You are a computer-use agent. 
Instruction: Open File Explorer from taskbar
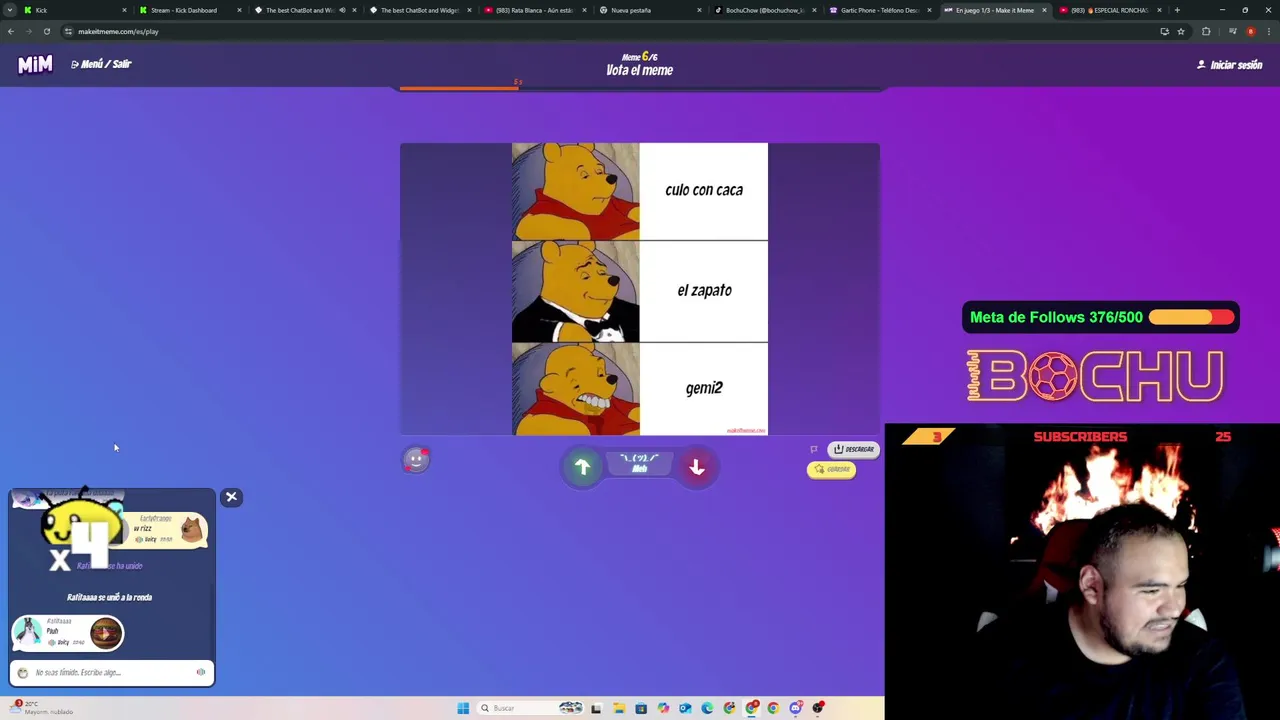tap(619, 708)
